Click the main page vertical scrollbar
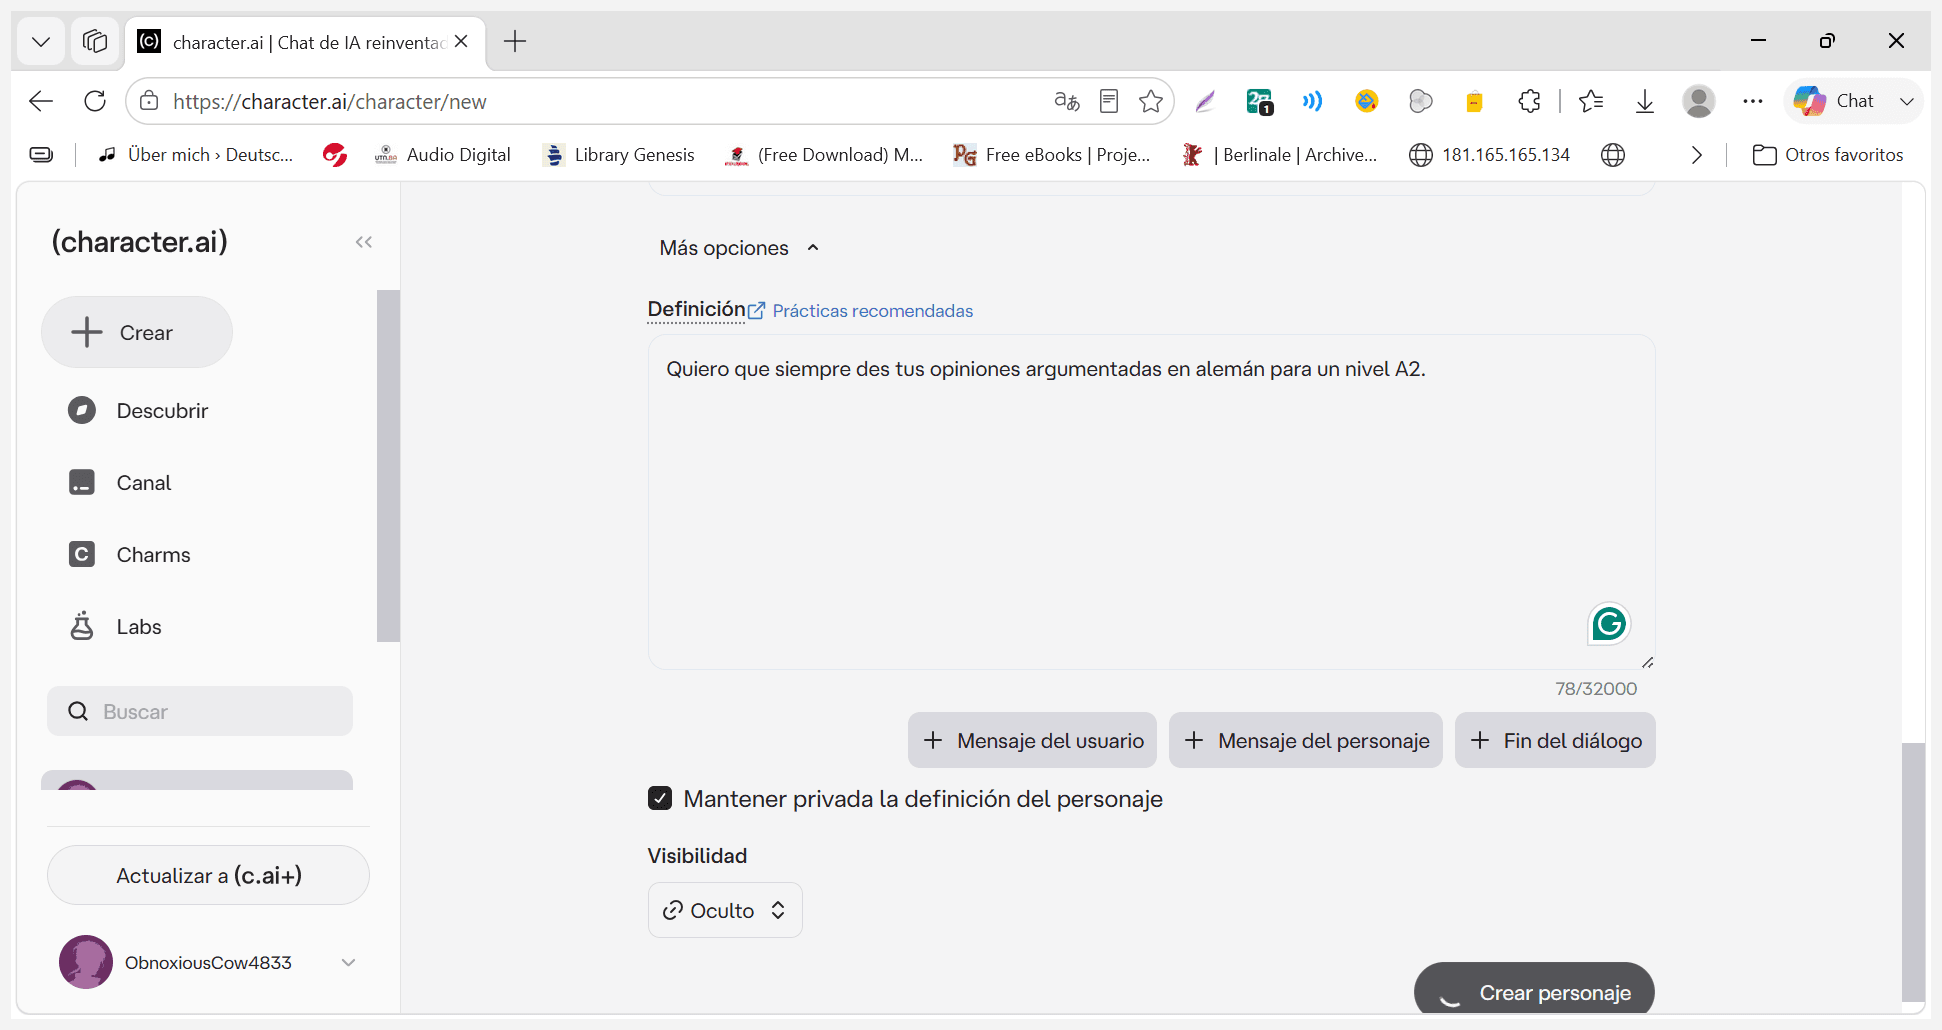The height and width of the screenshot is (1030, 1942). click(x=1913, y=871)
